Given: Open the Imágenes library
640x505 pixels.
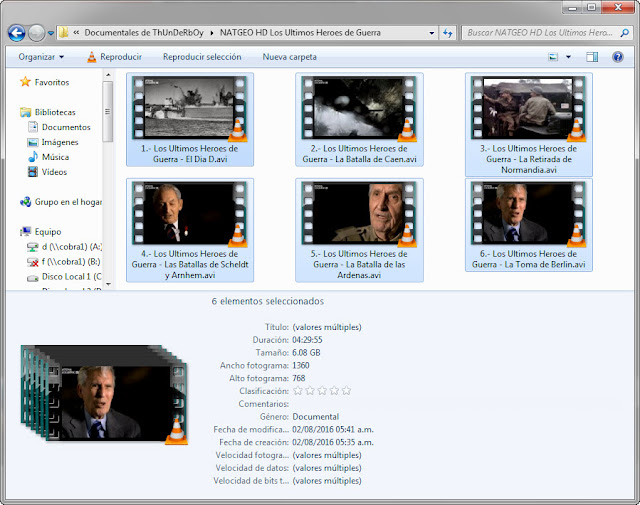Looking at the screenshot, I should pos(60,142).
